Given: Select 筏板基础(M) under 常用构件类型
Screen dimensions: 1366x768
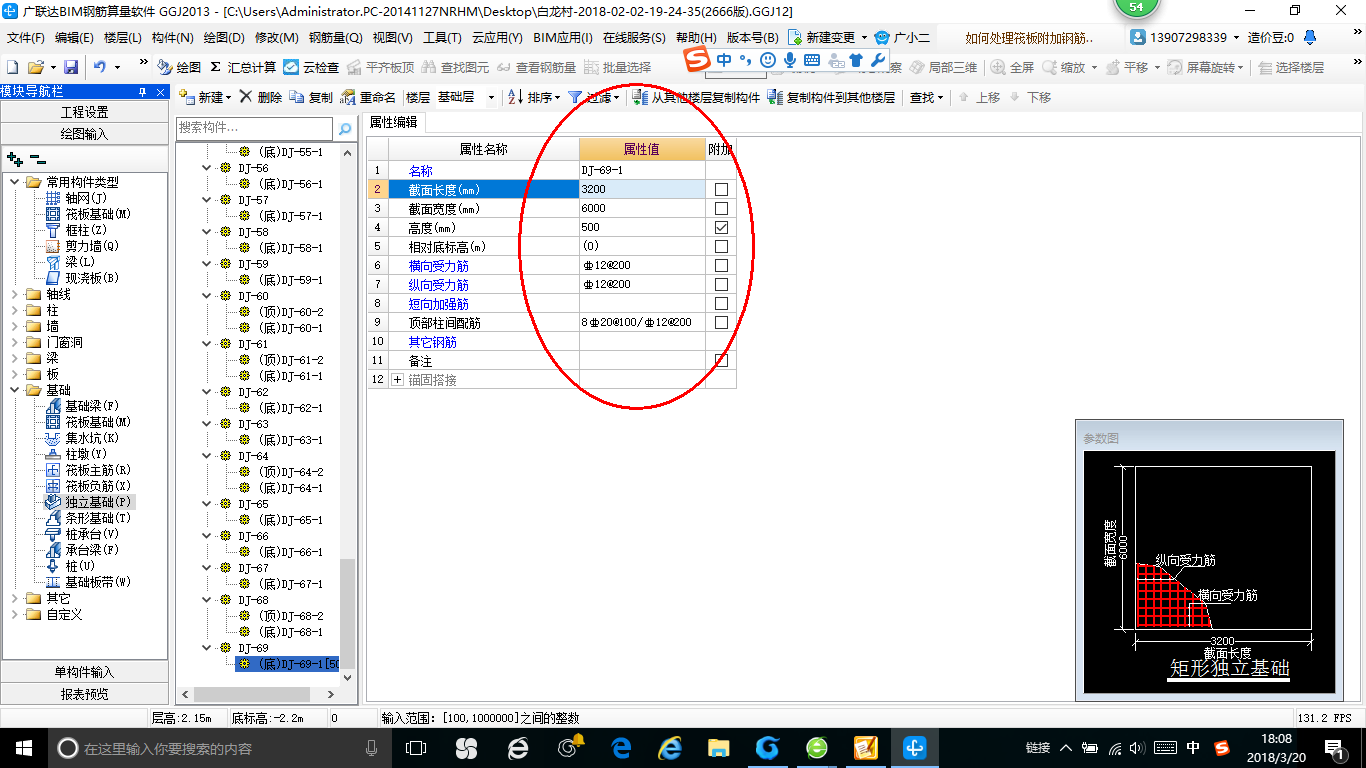Looking at the screenshot, I should pos(88,214).
